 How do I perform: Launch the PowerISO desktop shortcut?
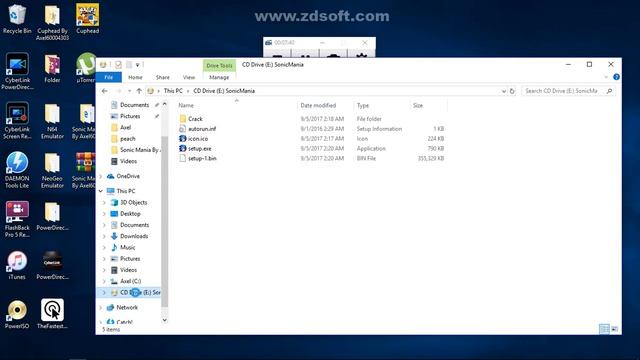tap(17, 314)
